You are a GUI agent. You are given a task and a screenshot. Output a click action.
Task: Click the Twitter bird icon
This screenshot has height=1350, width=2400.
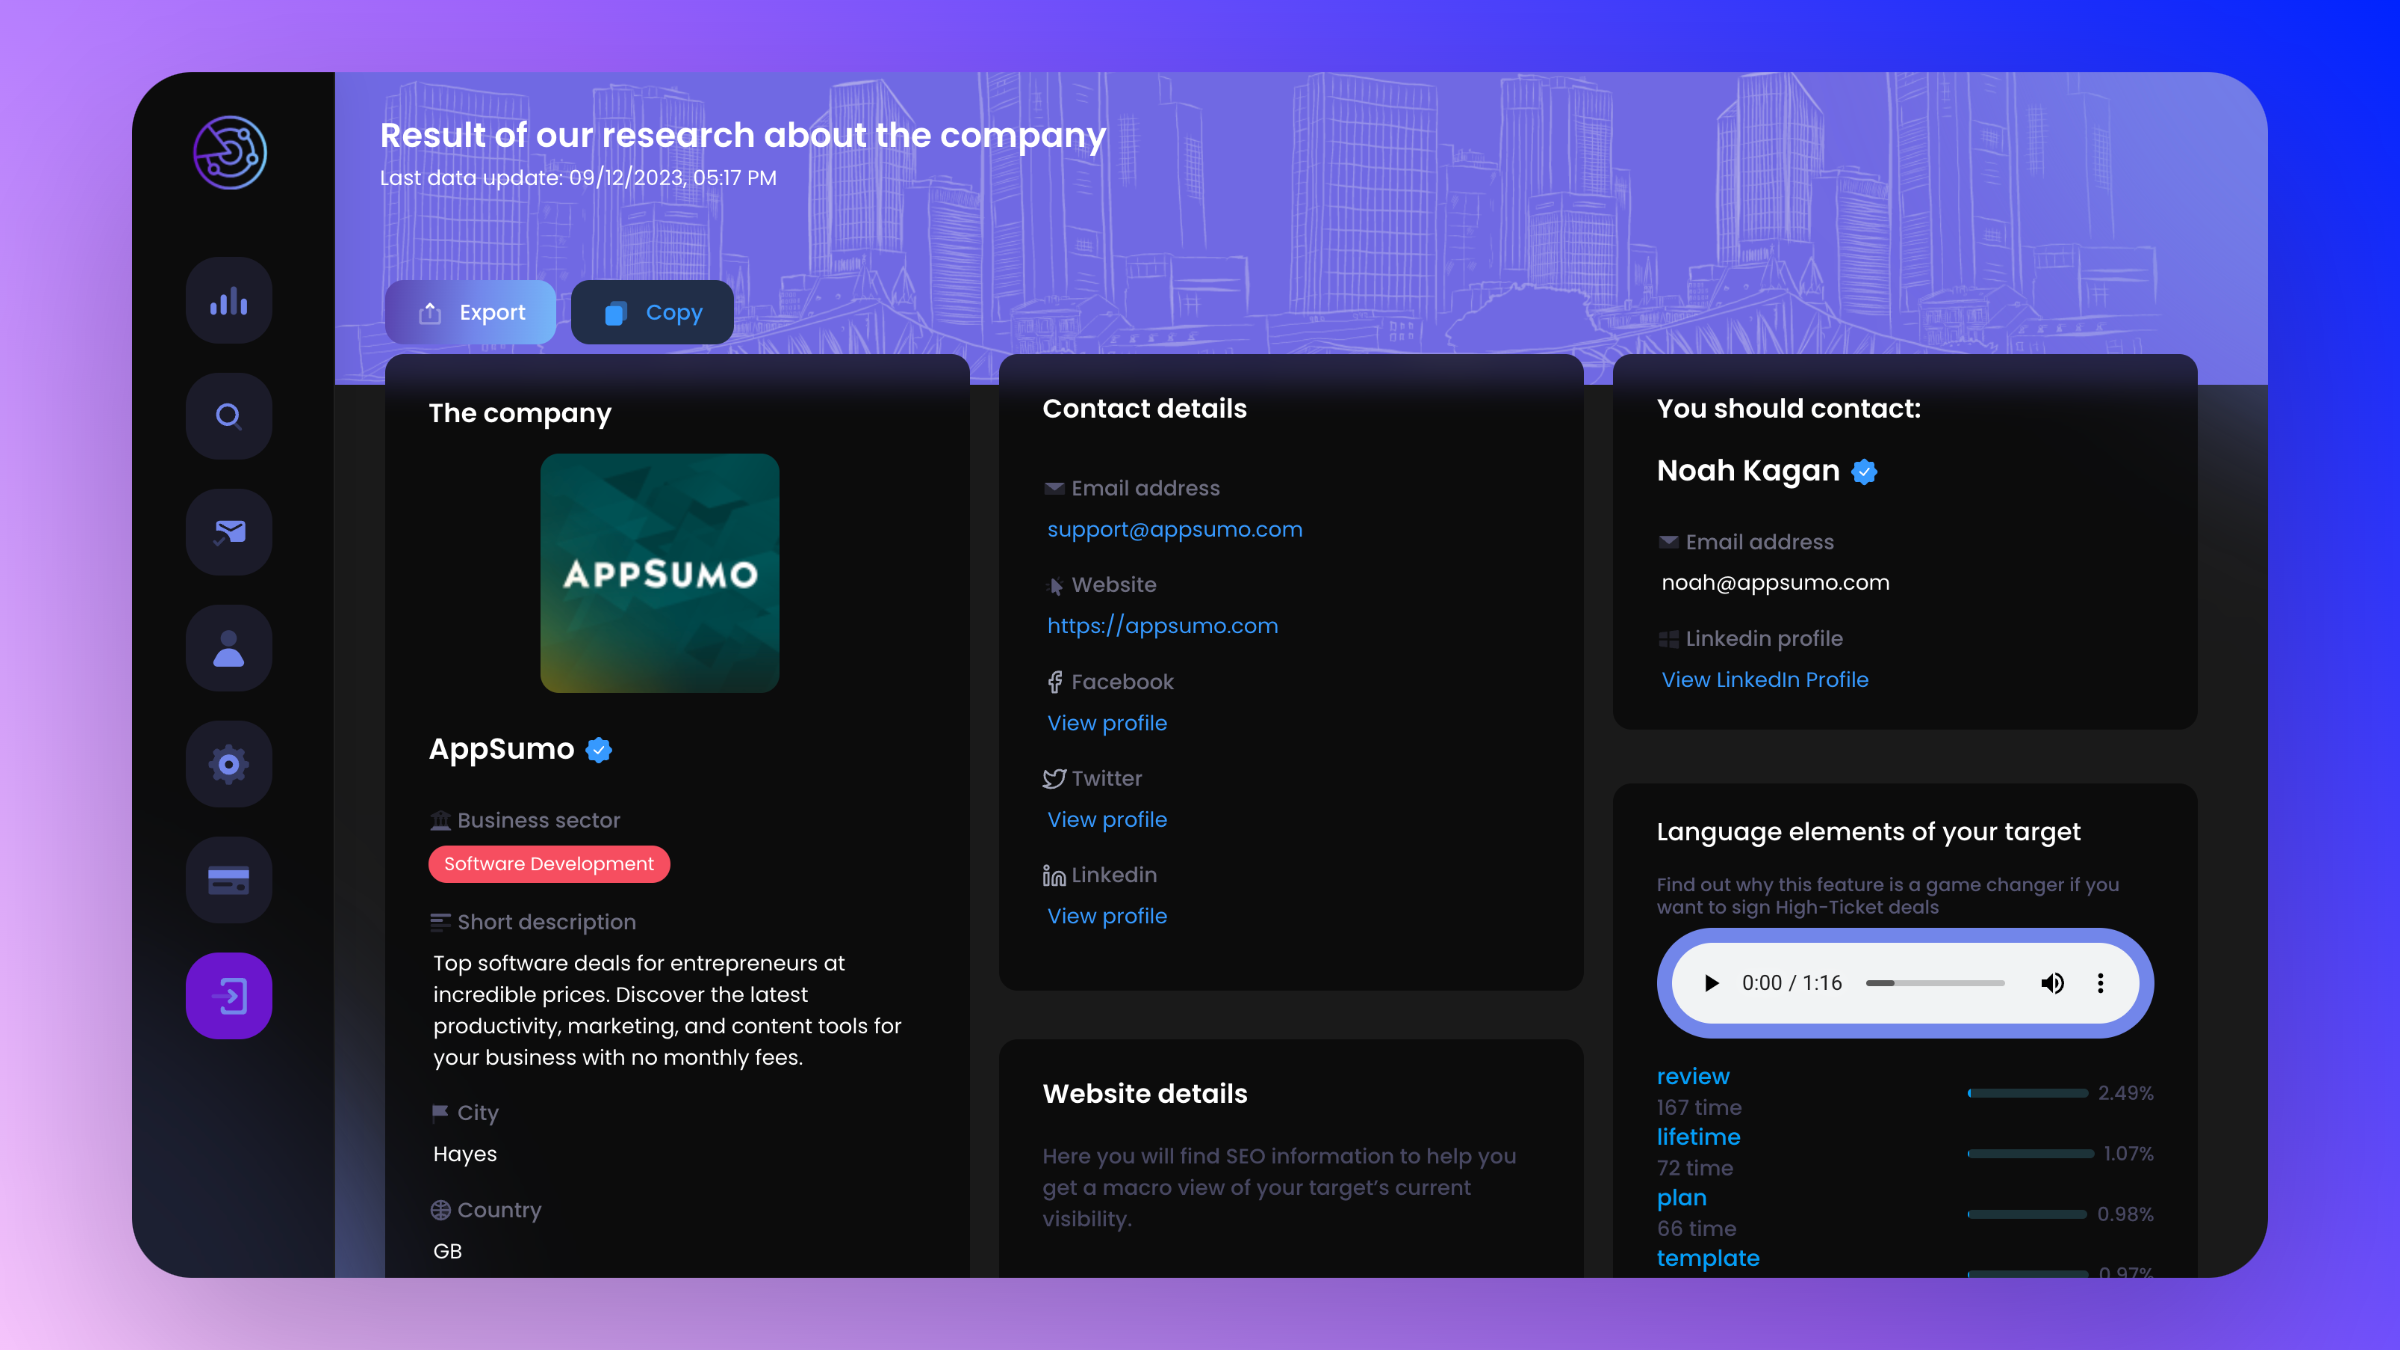point(1054,778)
